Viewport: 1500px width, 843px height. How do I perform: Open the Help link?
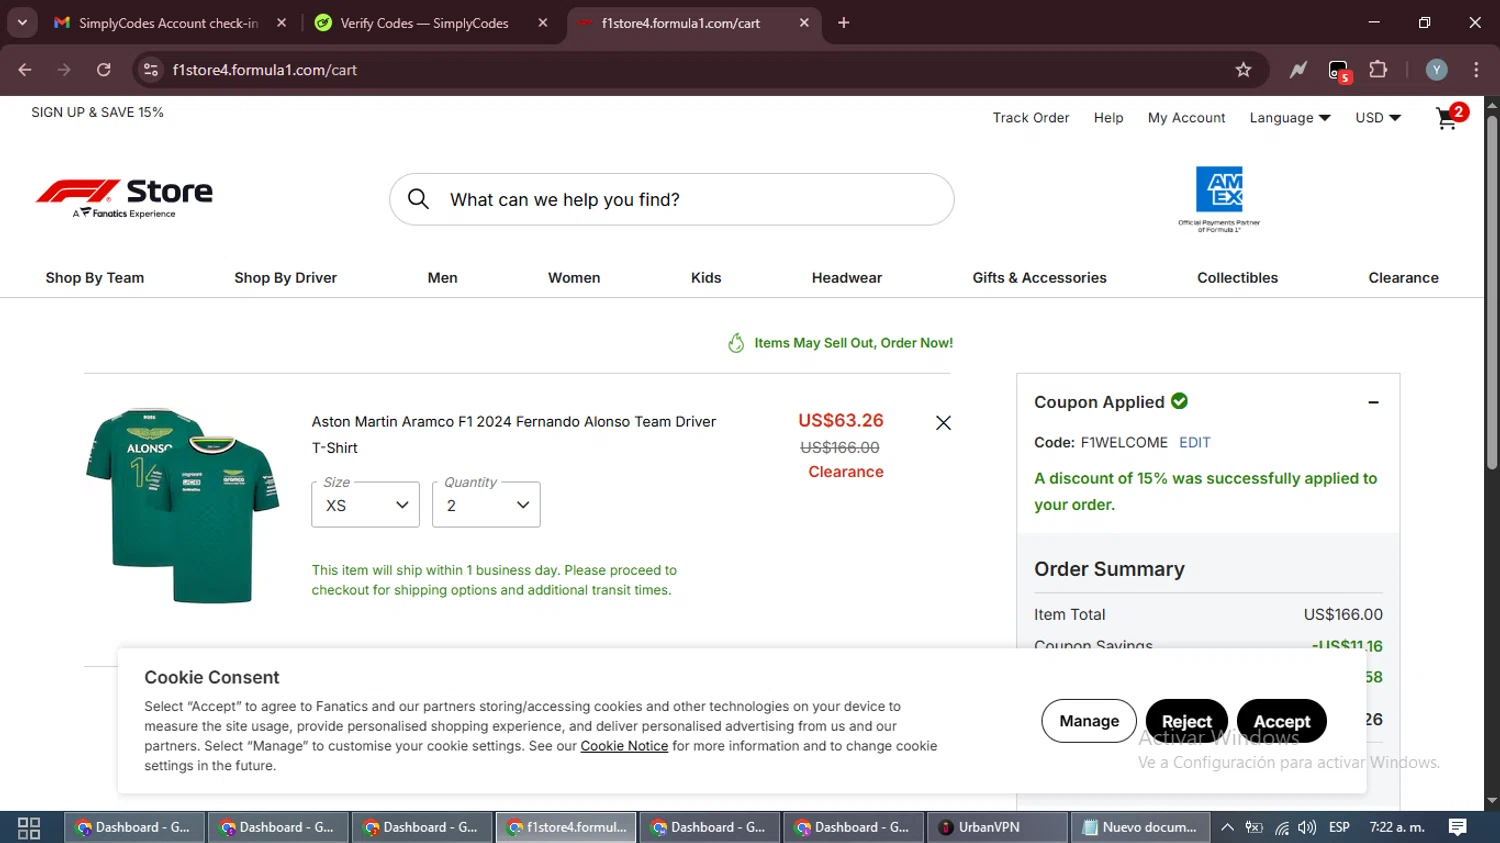1108,118
